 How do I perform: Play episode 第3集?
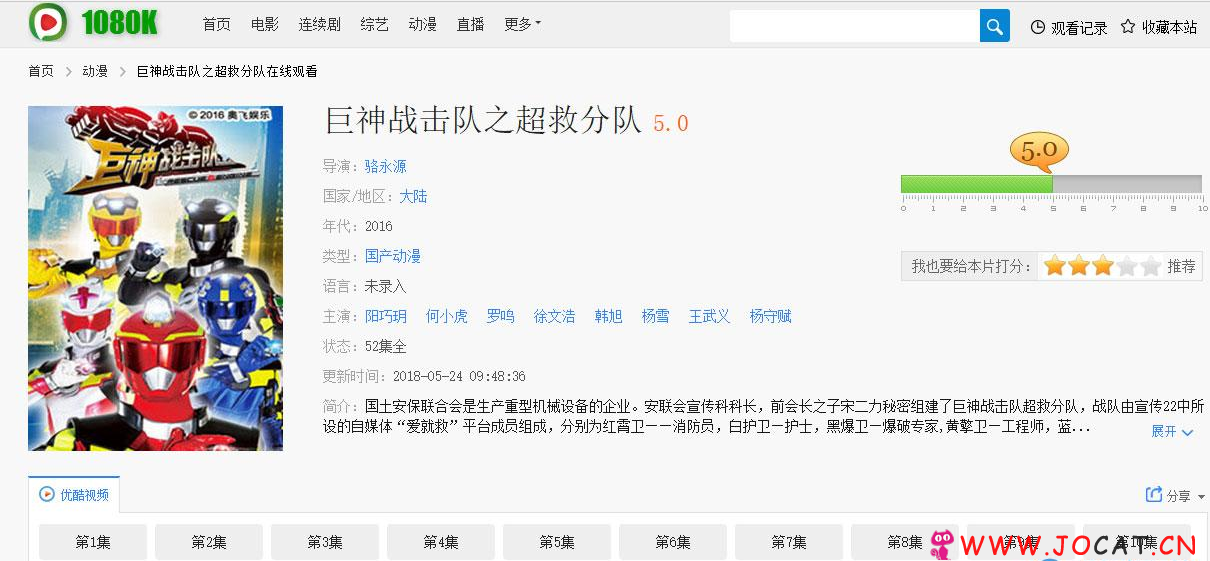coord(325,542)
